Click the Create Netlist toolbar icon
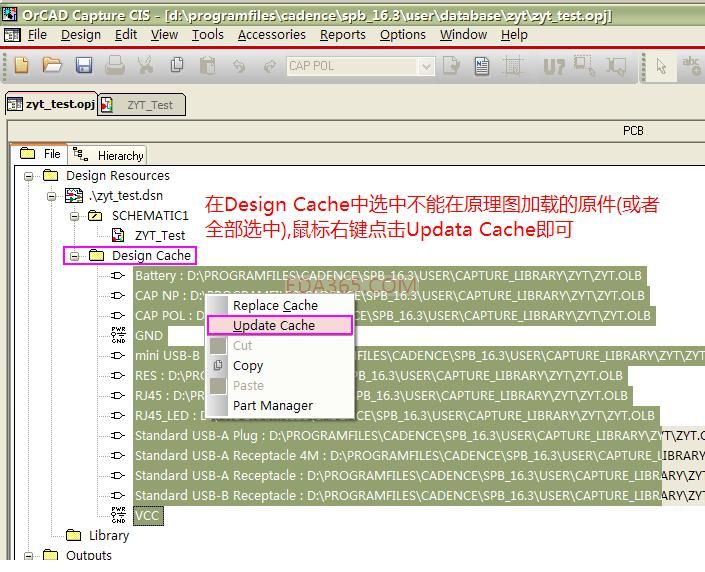 tap(482, 66)
